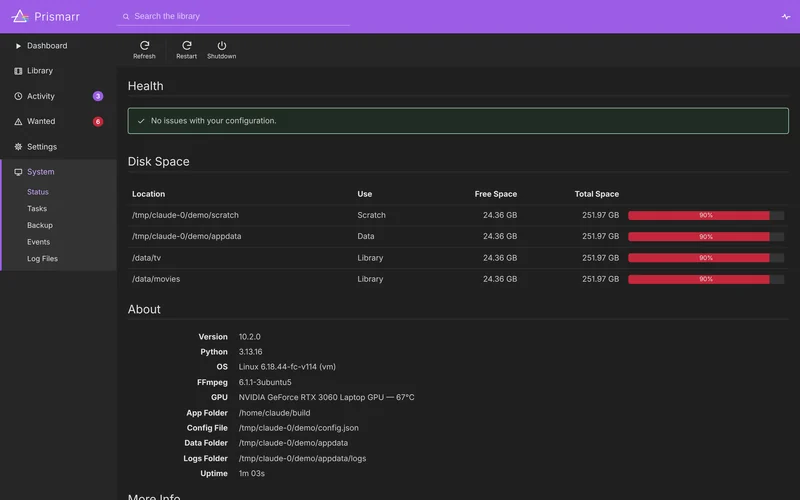Click the Health section heading
This screenshot has height=500, width=800.
click(x=145, y=86)
